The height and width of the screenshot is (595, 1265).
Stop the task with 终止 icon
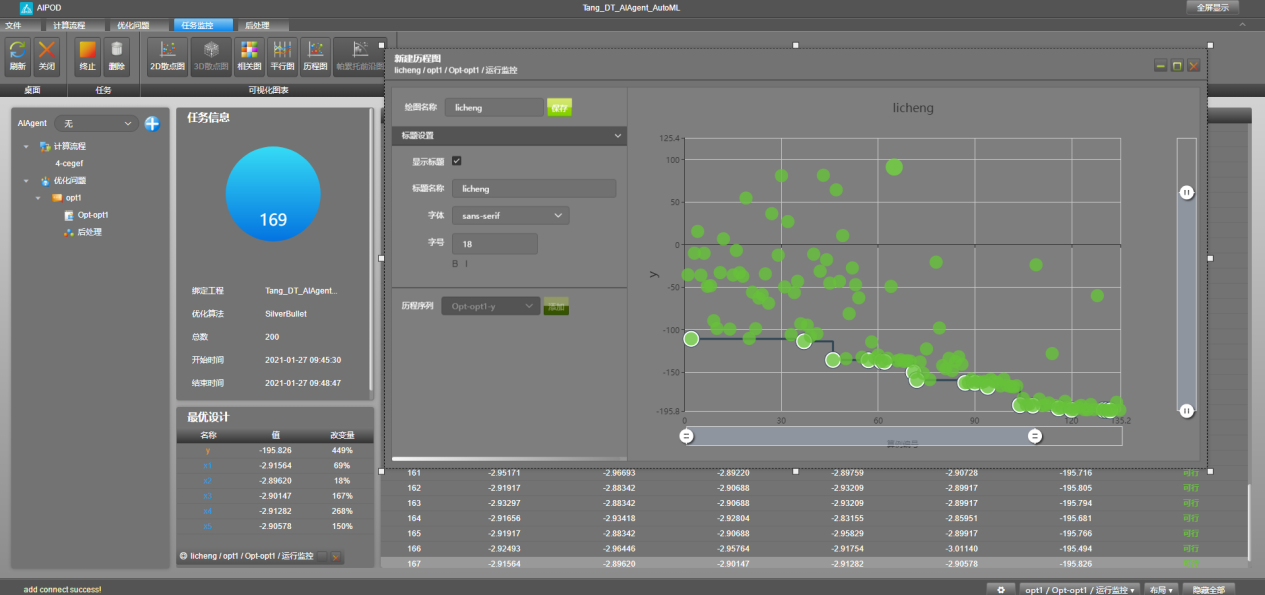click(x=88, y=57)
